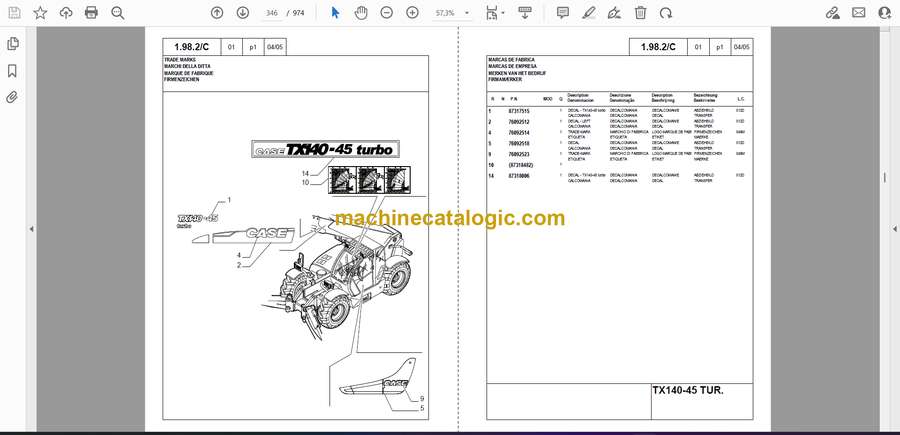This screenshot has width=900, height=435.
Task: Click the right page 1.98.2/C section code
Action: 658,48
